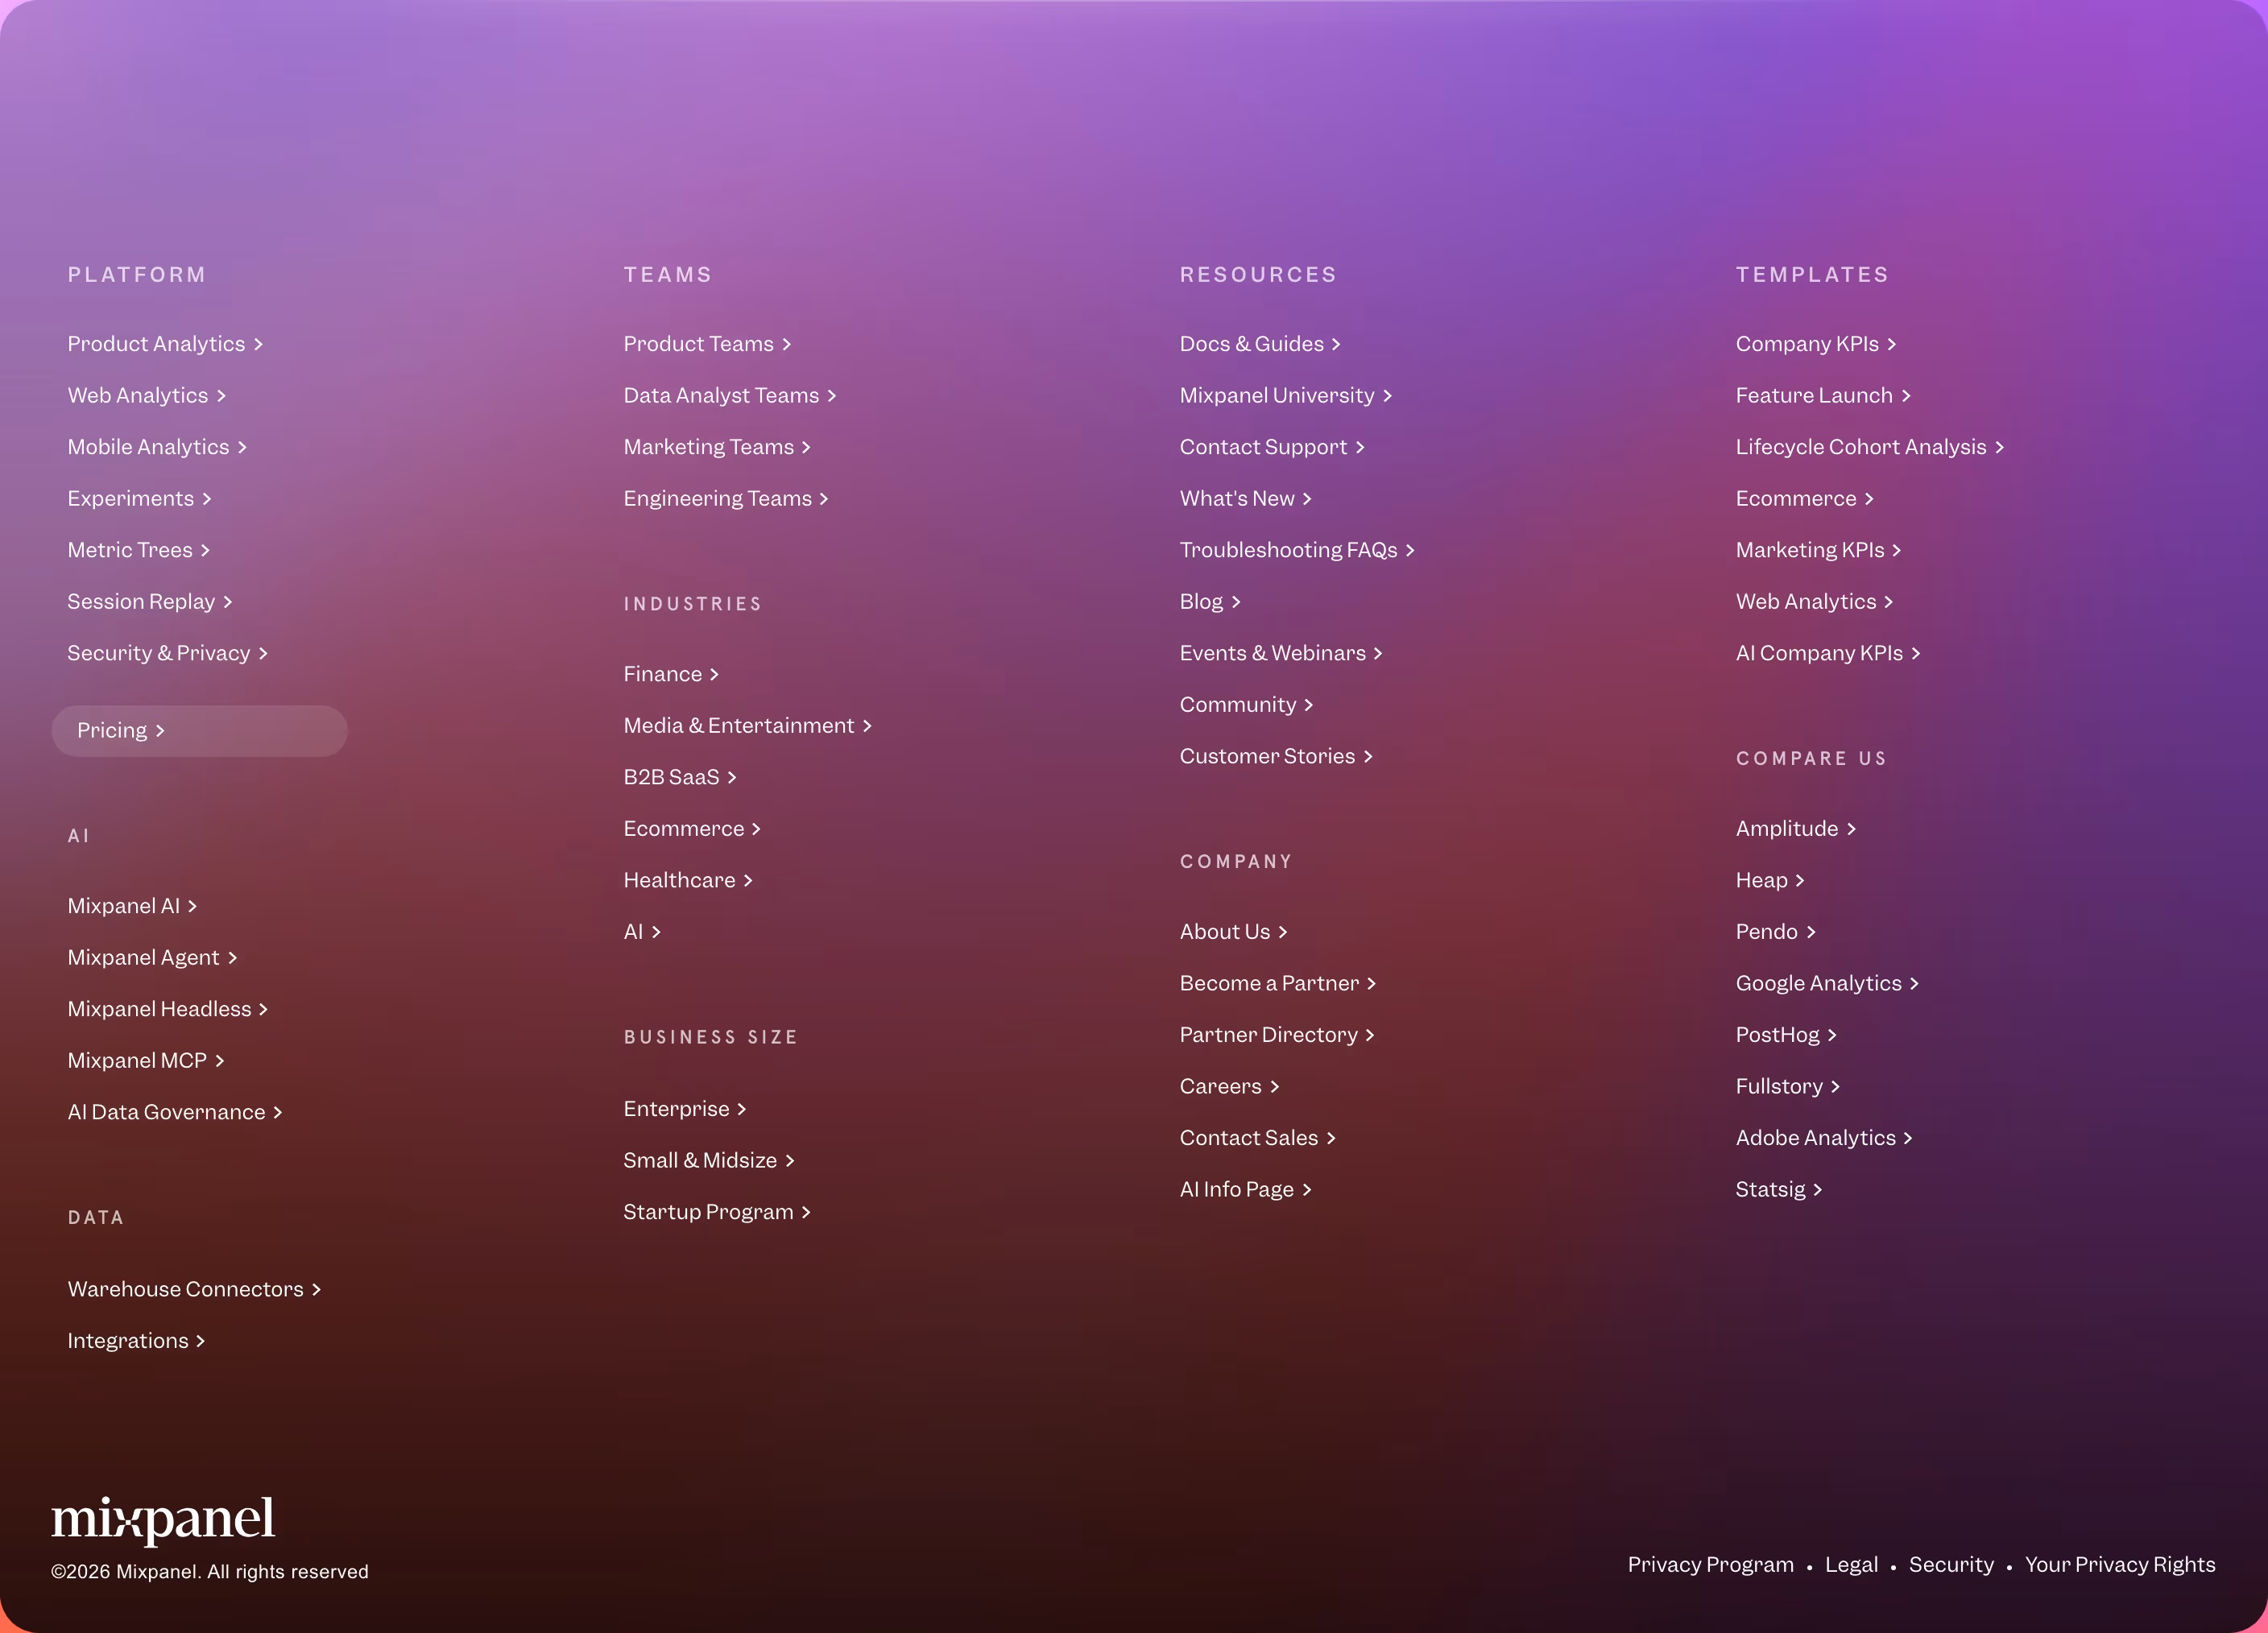Open About Us link
This screenshot has width=2268, height=1633.
1233,932
